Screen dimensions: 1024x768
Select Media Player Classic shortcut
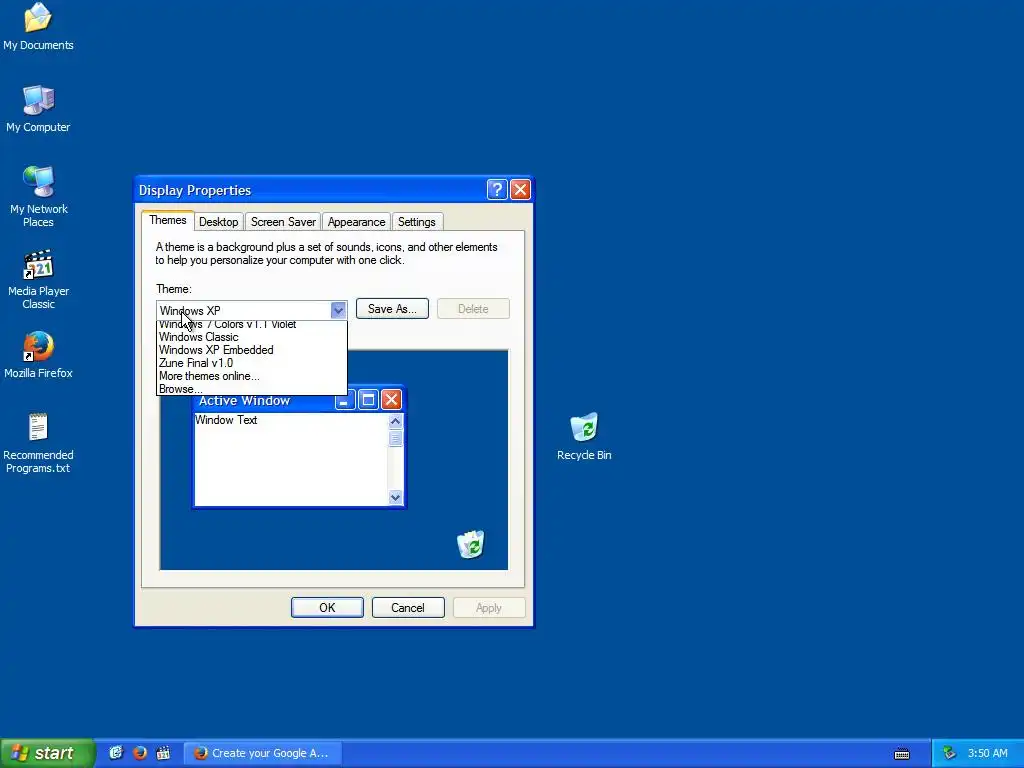coord(38,279)
